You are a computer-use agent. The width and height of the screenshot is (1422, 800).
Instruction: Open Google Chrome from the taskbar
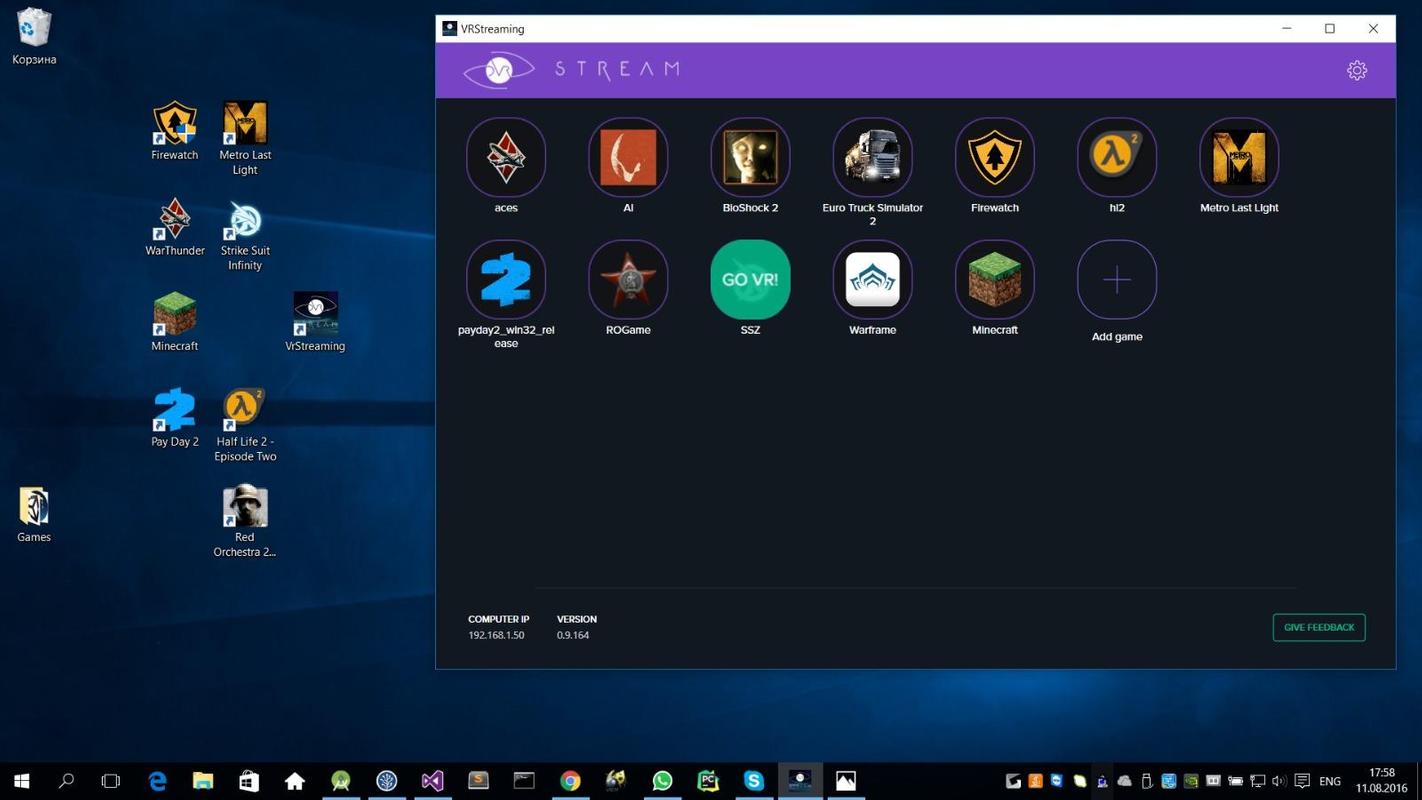pyautogui.click(x=570, y=781)
